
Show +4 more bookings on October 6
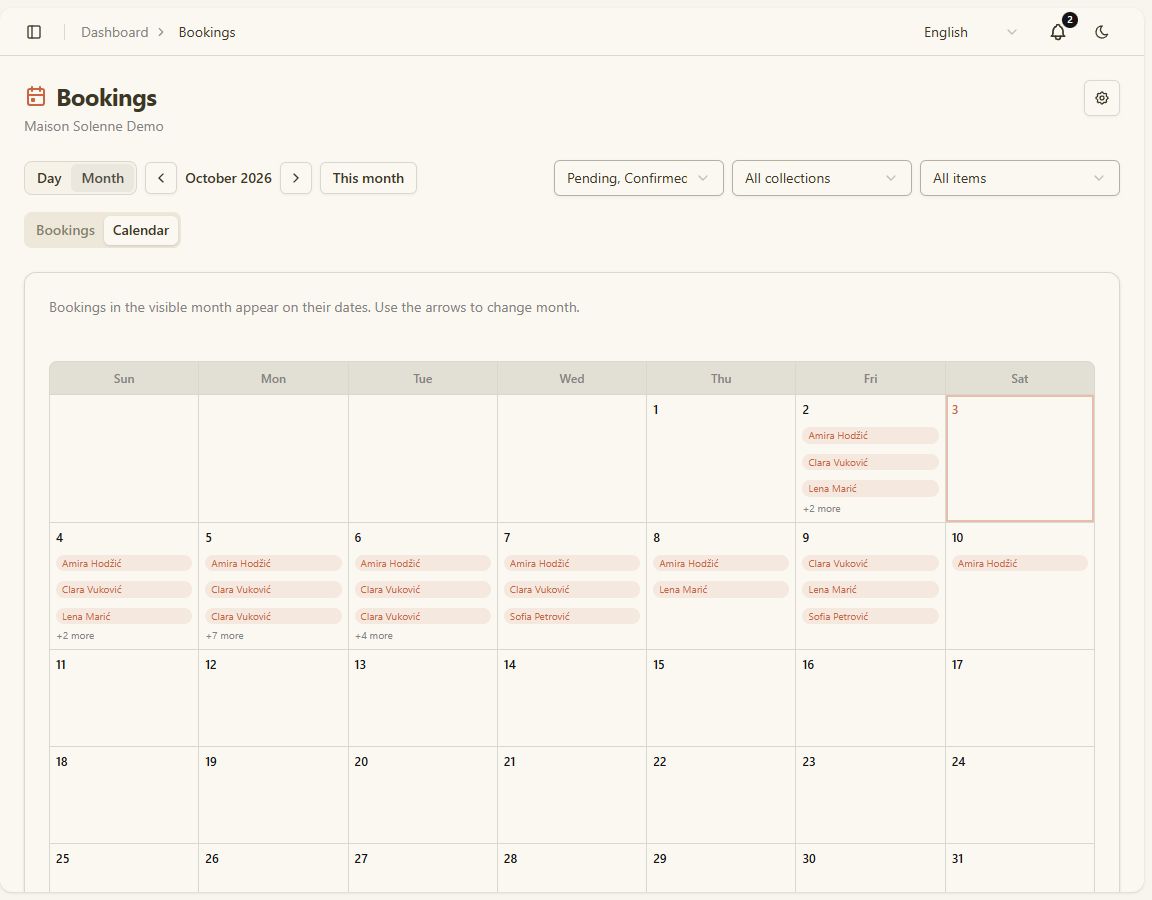pos(373,636)
